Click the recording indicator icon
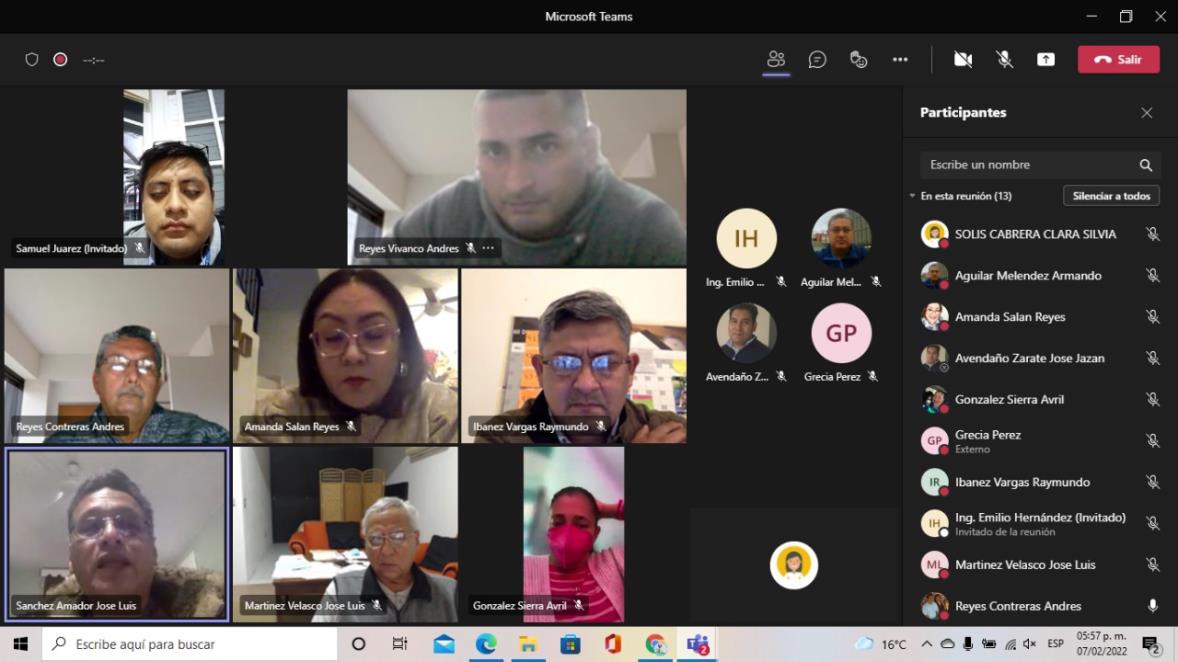Image resolution: width=1178 pixels, height=662 pixels. click(60, 60)
